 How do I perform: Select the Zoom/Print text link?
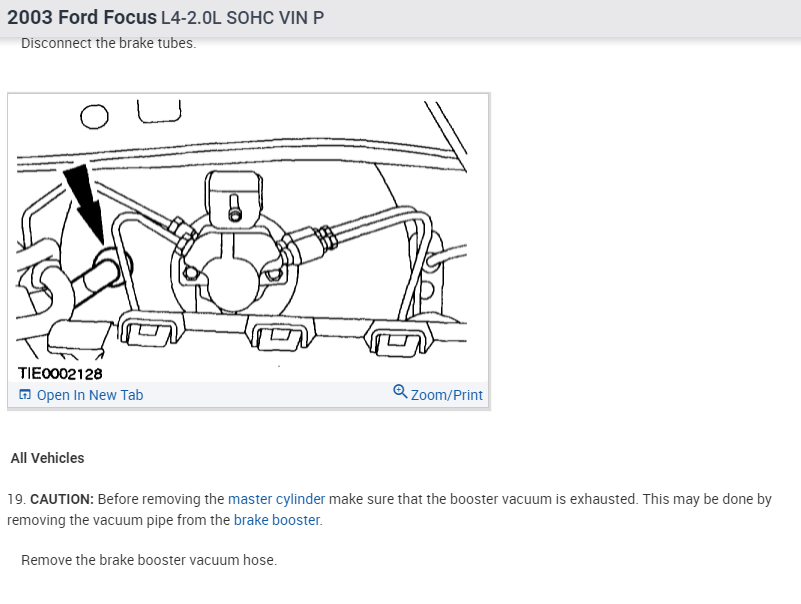click(x=447, y=395)
